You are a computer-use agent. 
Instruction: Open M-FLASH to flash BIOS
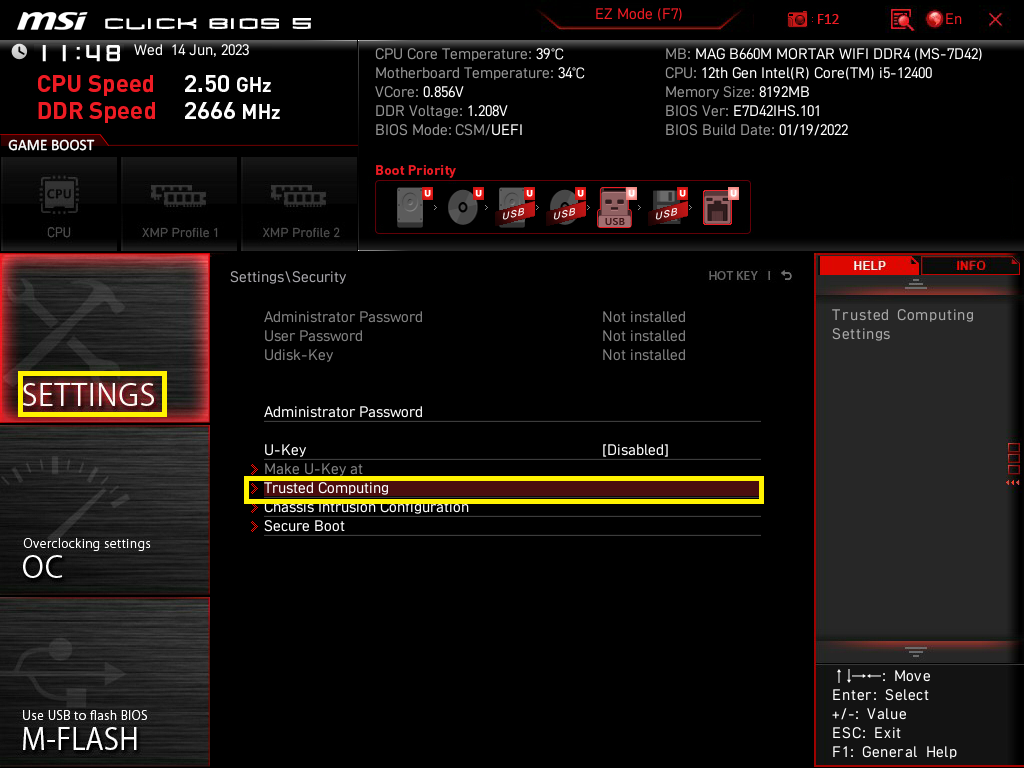104,682
